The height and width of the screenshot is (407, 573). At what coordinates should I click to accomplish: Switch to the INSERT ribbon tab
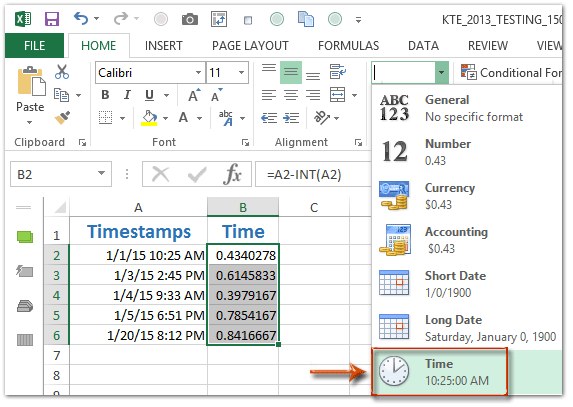click(x=163, y=46)
